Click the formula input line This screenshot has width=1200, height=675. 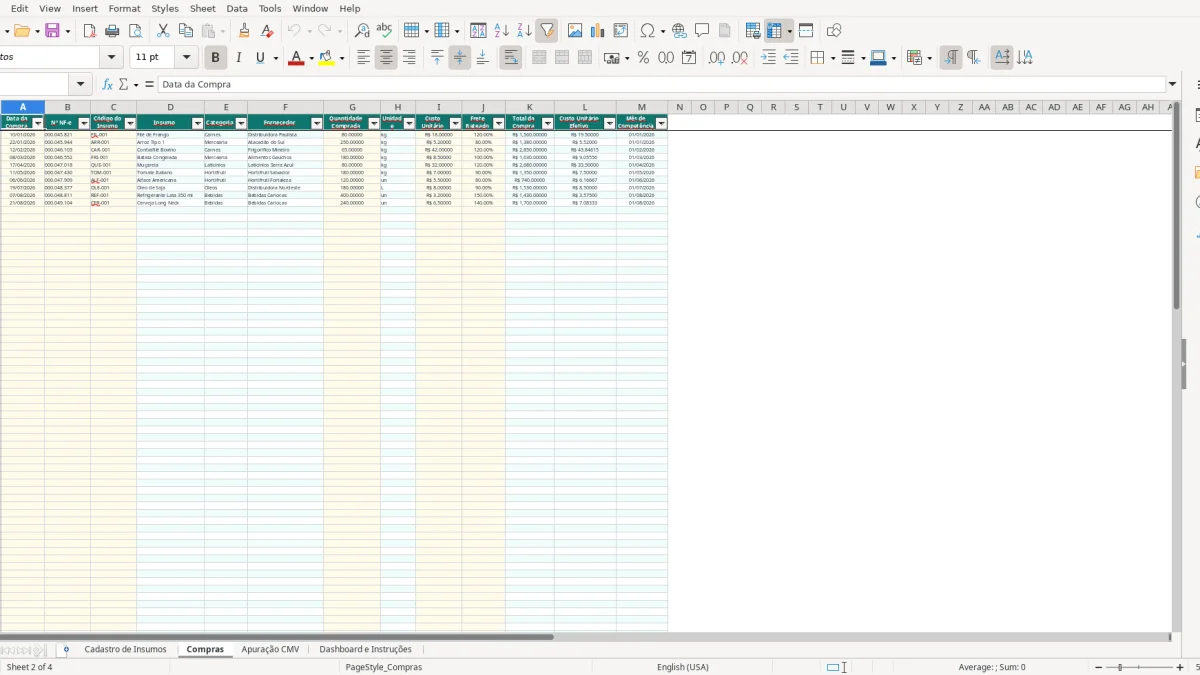[662, 85]
